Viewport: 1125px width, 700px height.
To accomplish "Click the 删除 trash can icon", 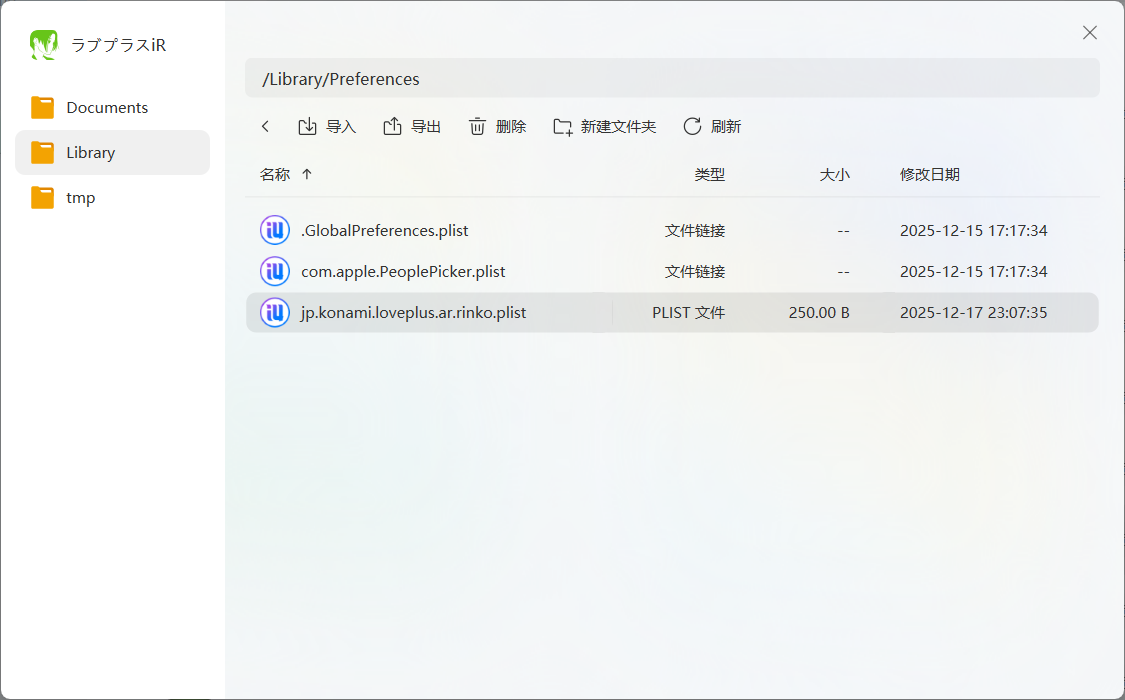I will click(477, 127).
